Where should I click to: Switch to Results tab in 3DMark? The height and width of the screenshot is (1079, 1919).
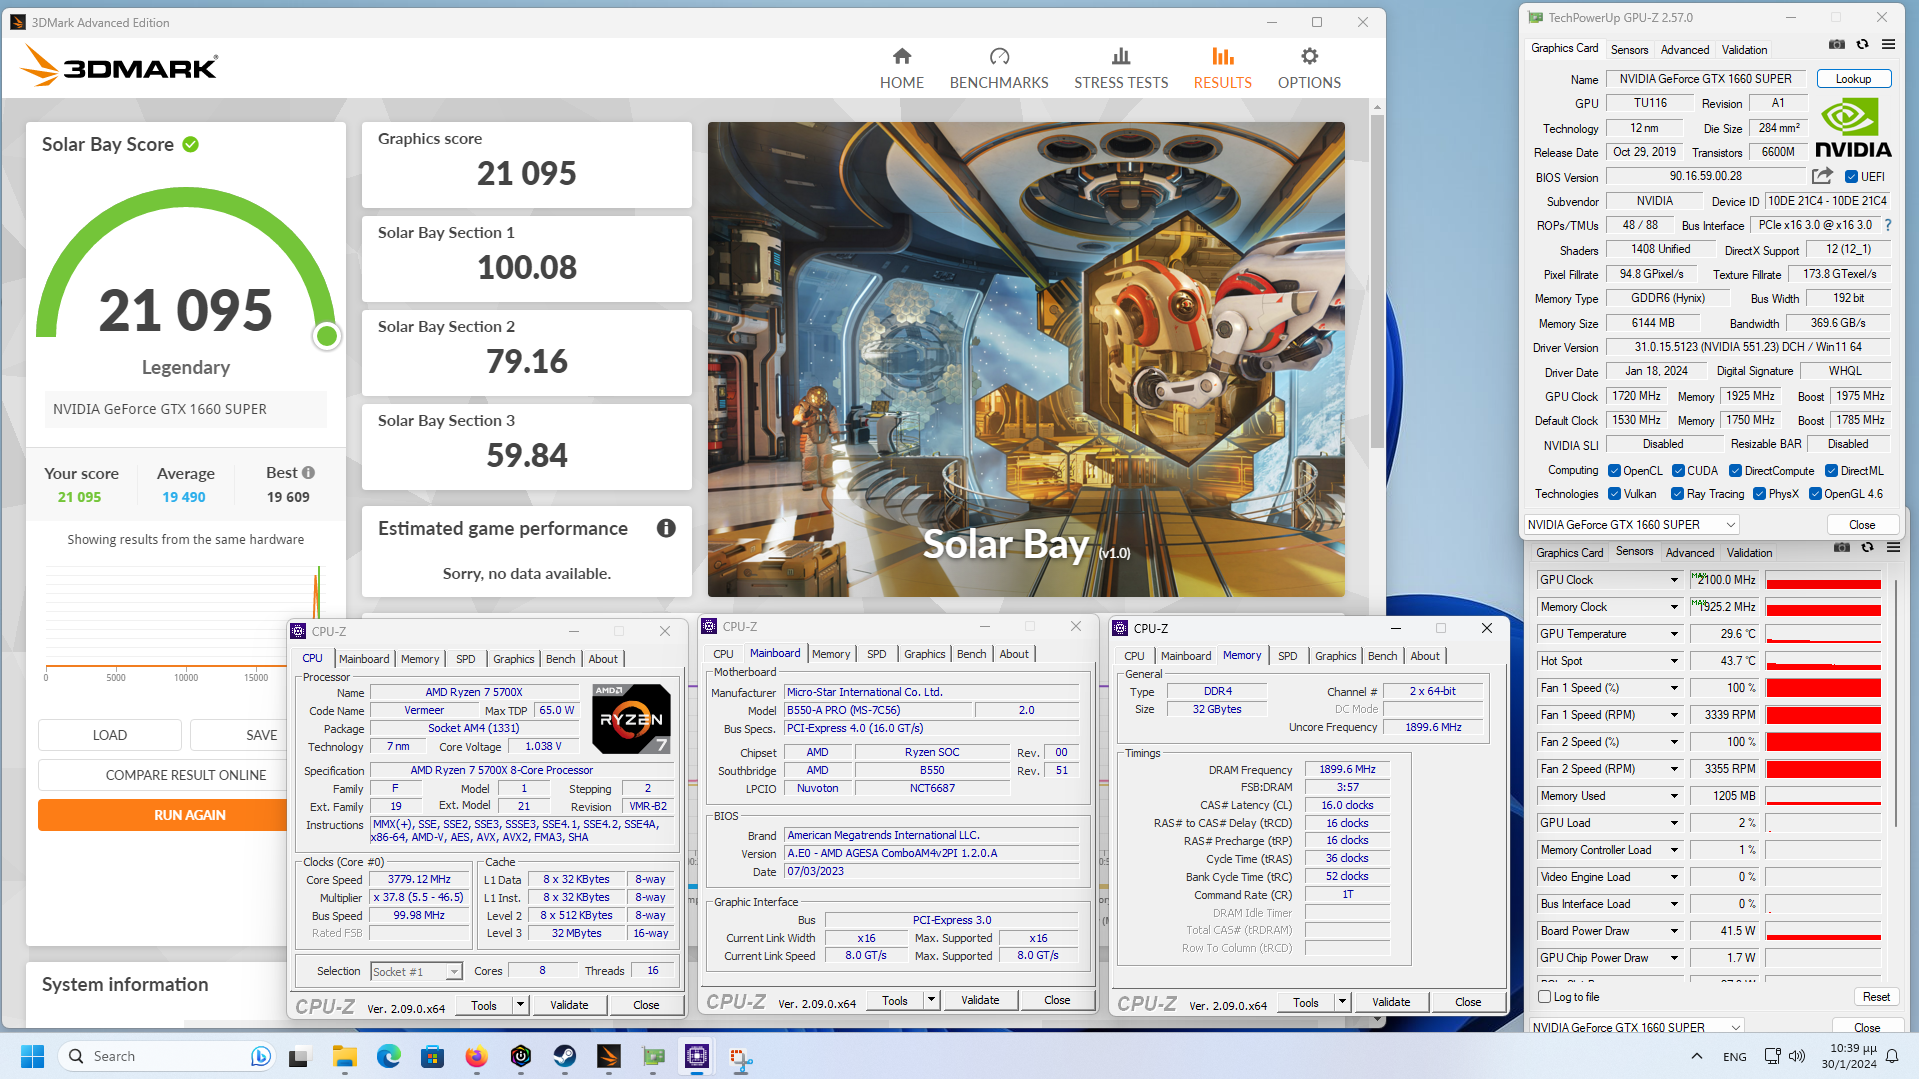point(1222,68)
